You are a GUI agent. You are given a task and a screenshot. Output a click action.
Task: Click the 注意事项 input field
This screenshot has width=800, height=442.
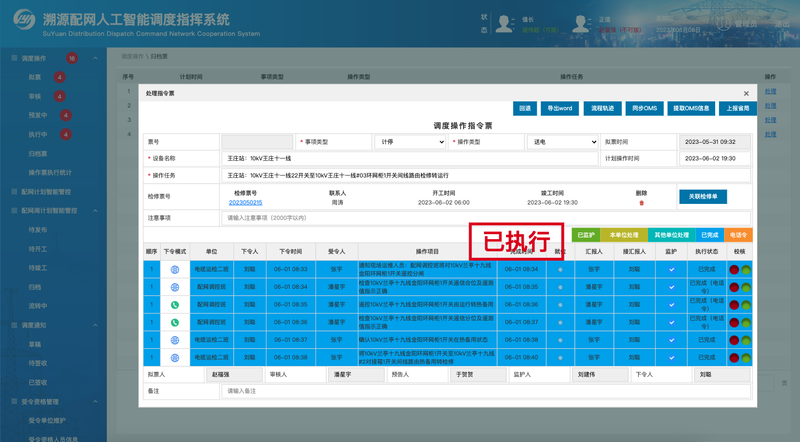[x=486, y=218]
